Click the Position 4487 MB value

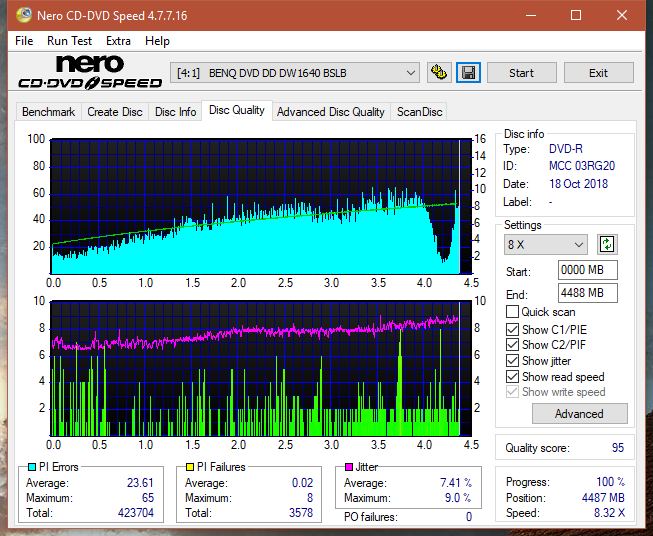603,498
